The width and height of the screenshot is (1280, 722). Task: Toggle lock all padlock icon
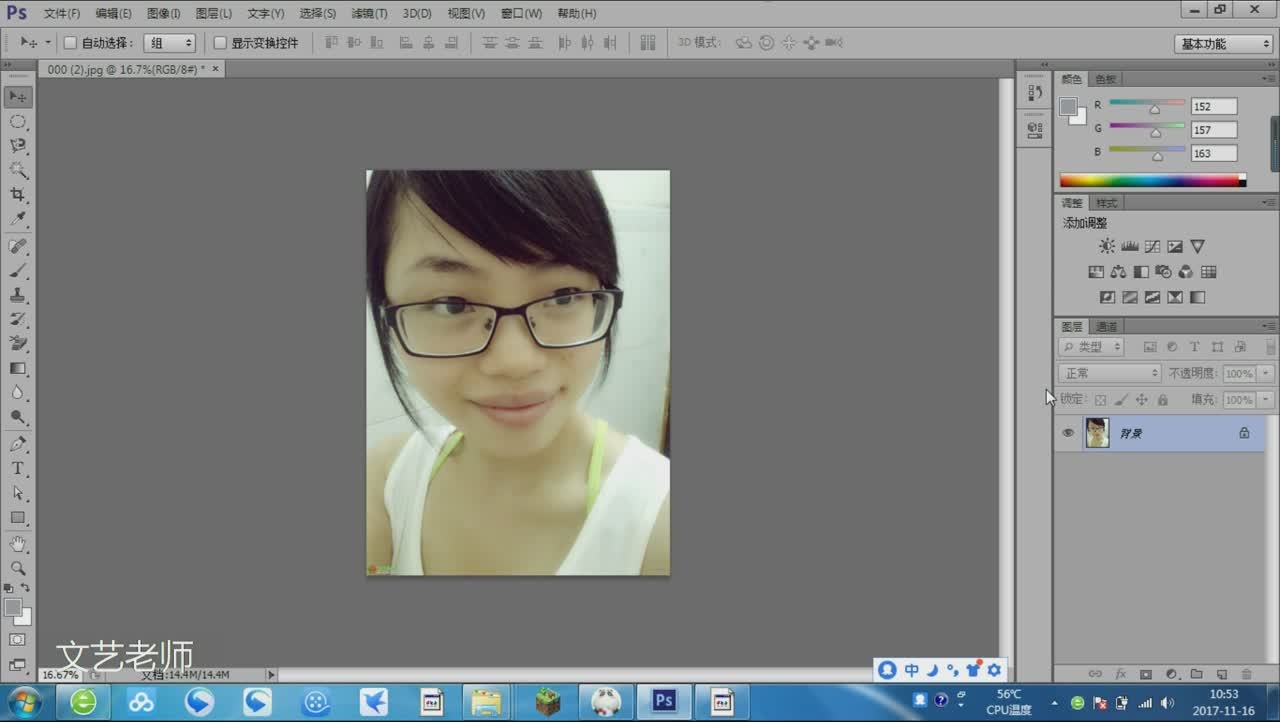(1162, 400)
